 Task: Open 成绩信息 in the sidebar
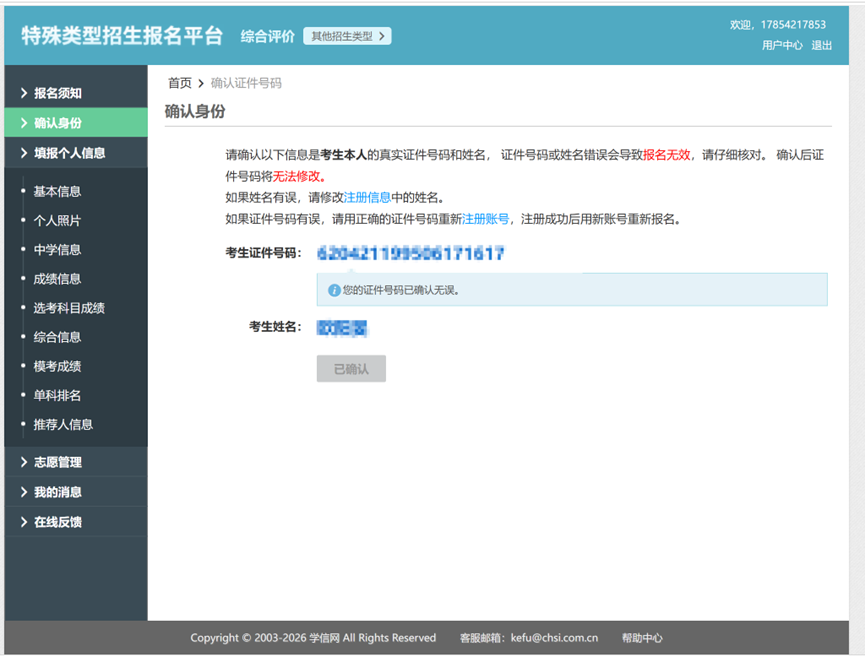[x=57, y=279]
